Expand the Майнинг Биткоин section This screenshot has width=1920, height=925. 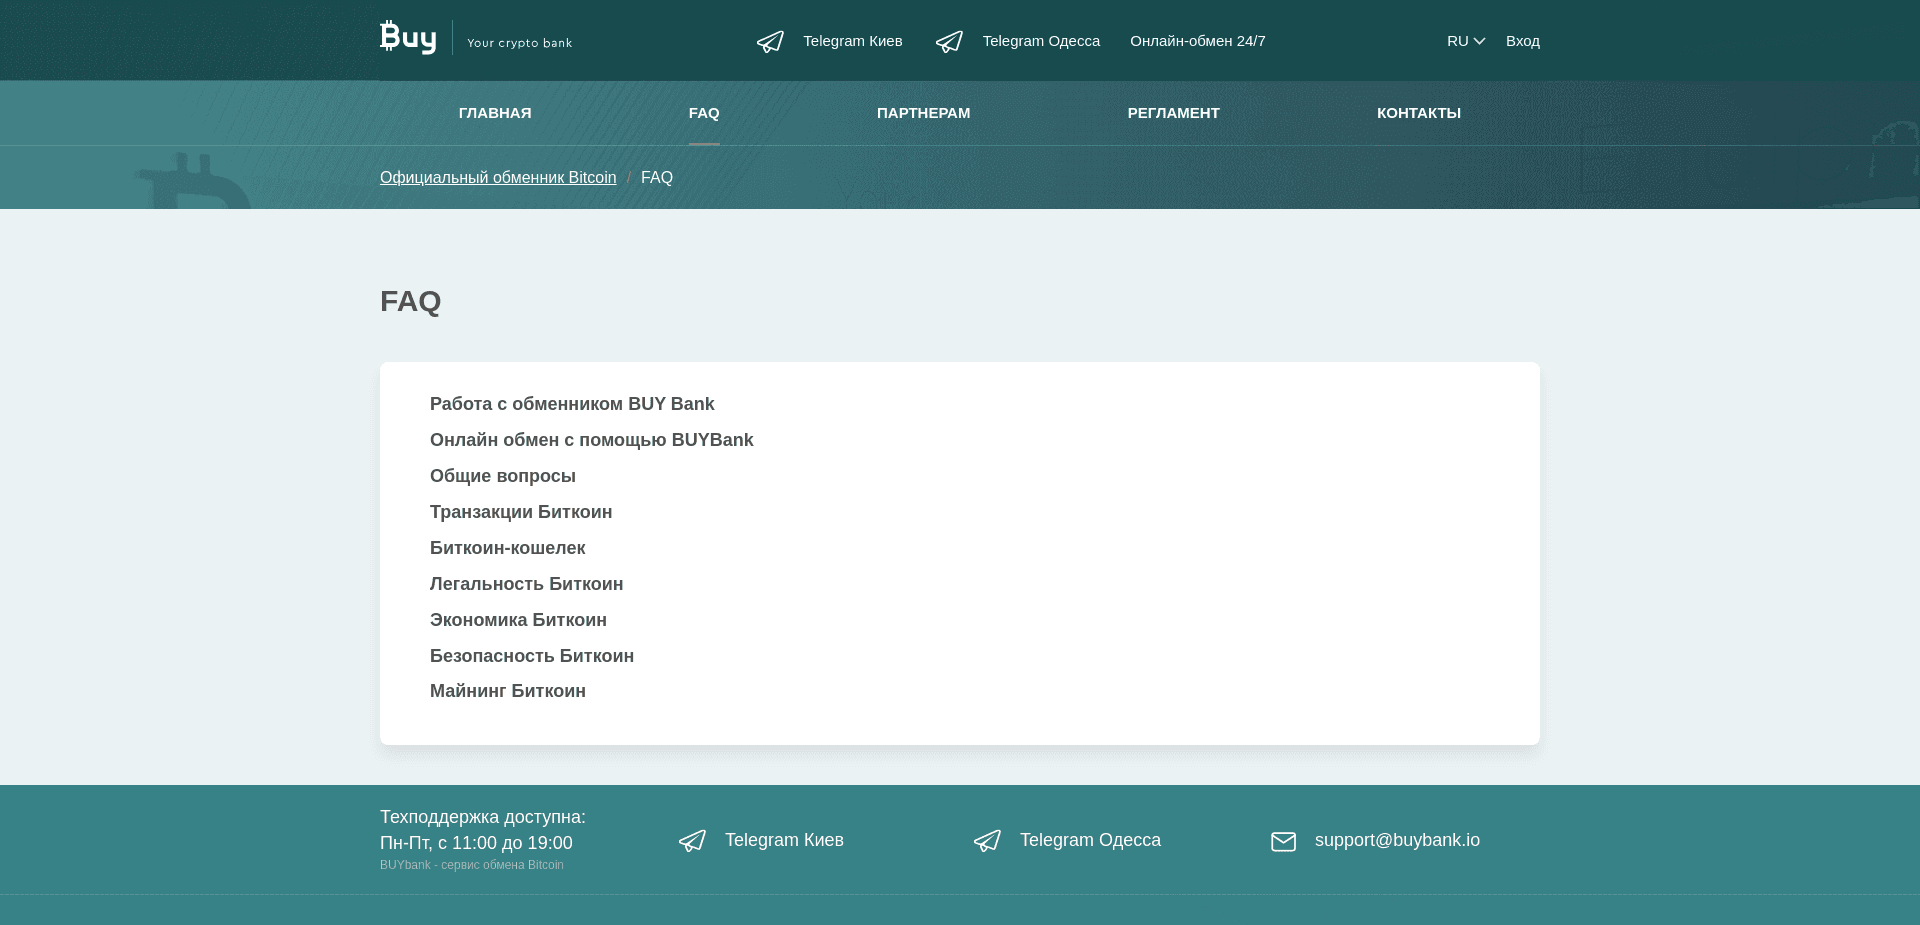point(508,691)
